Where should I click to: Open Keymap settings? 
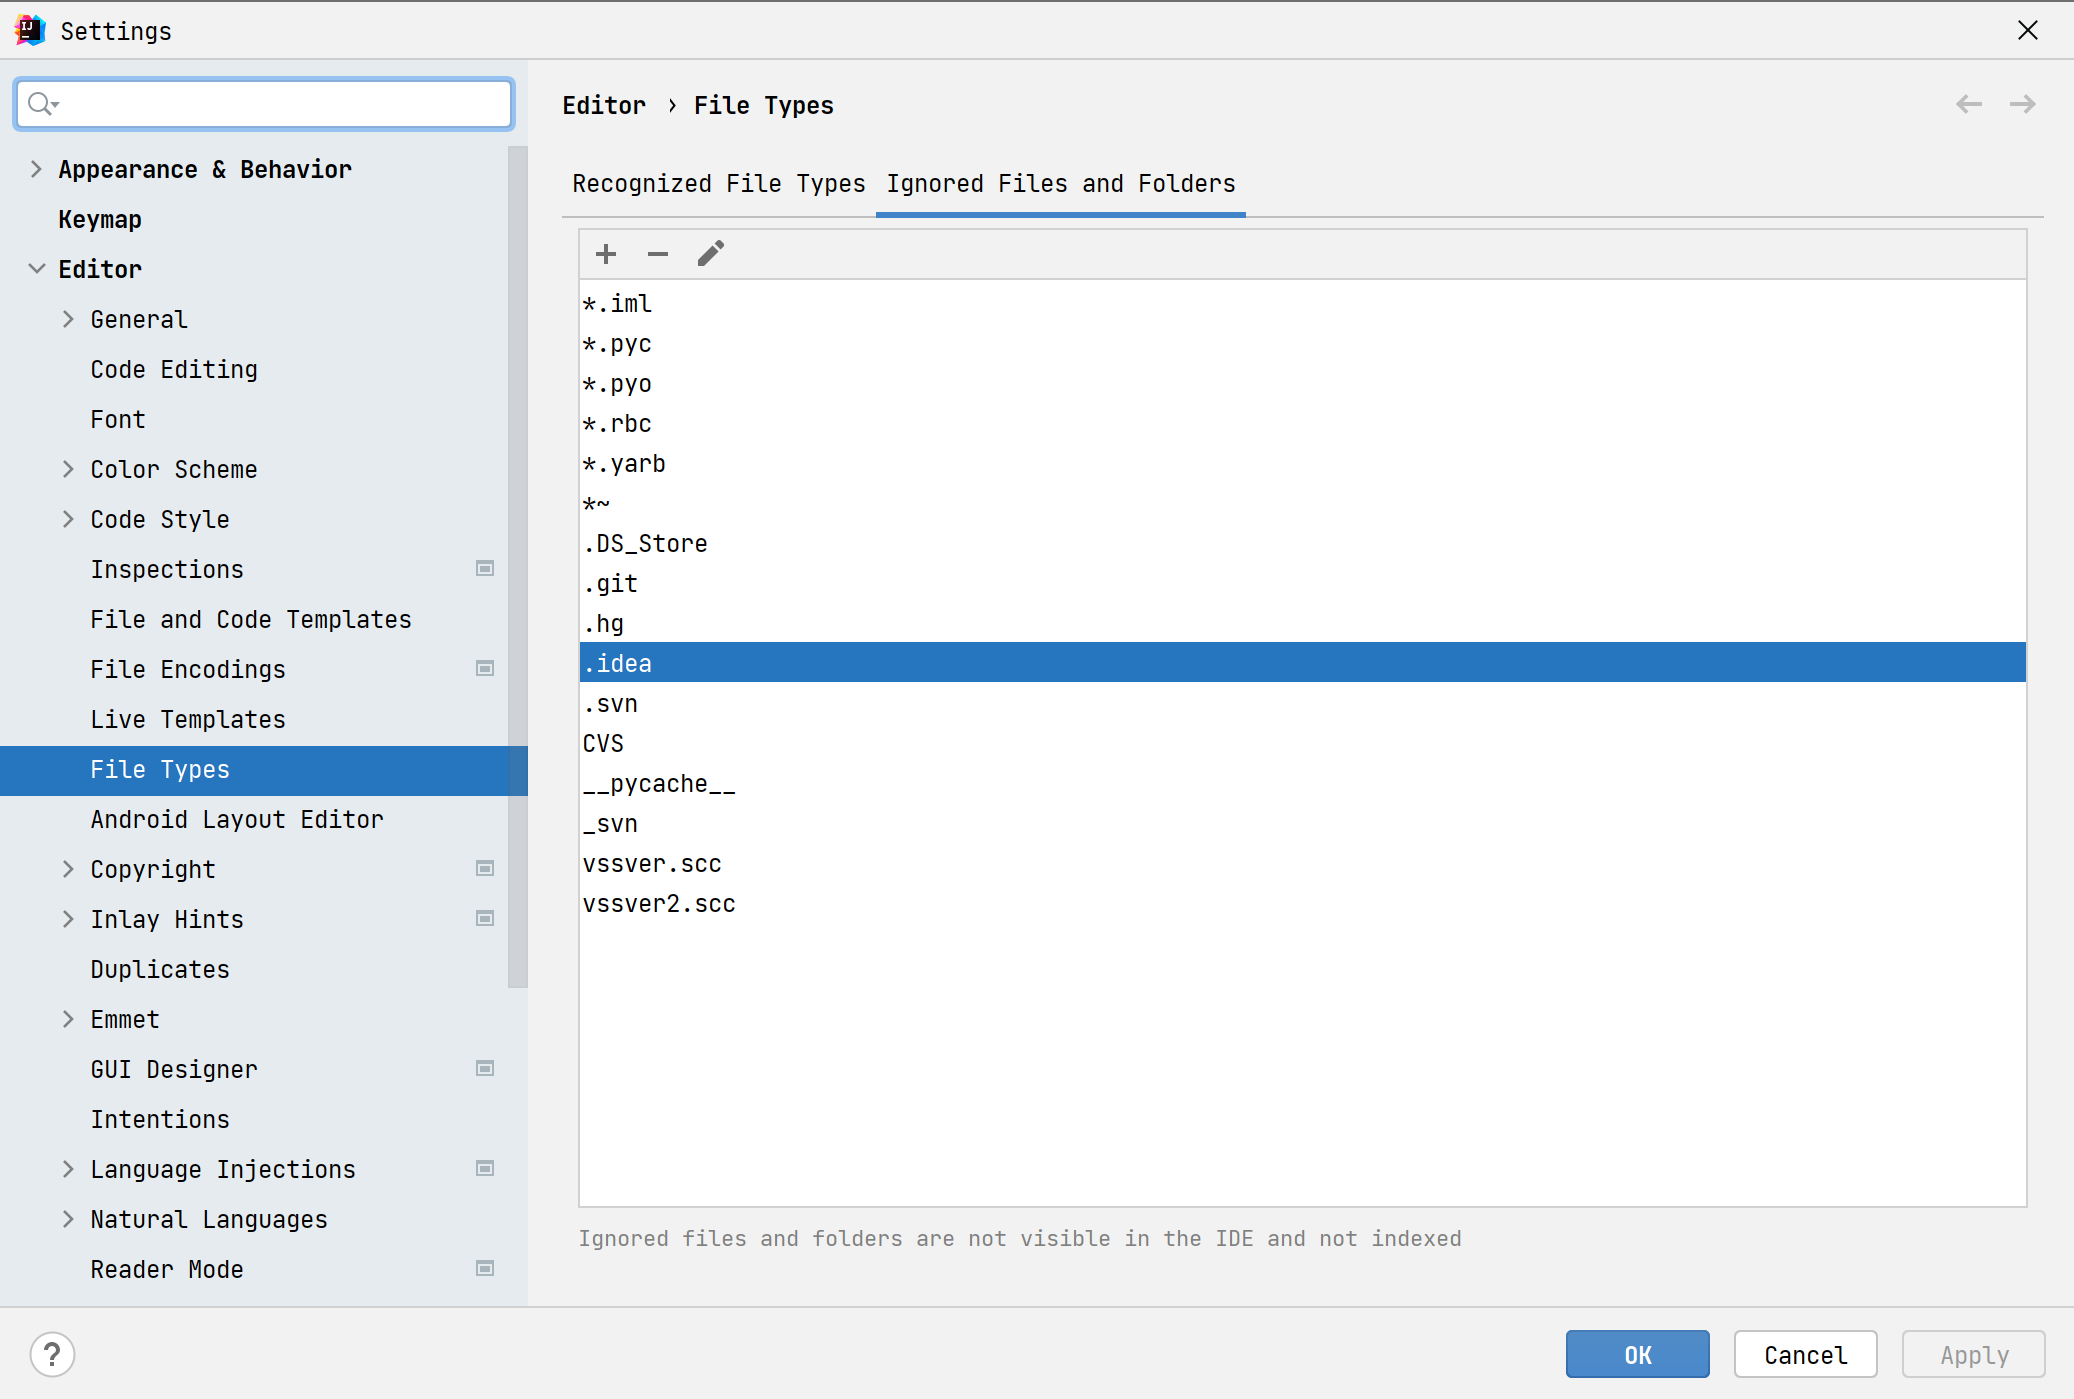100,219
